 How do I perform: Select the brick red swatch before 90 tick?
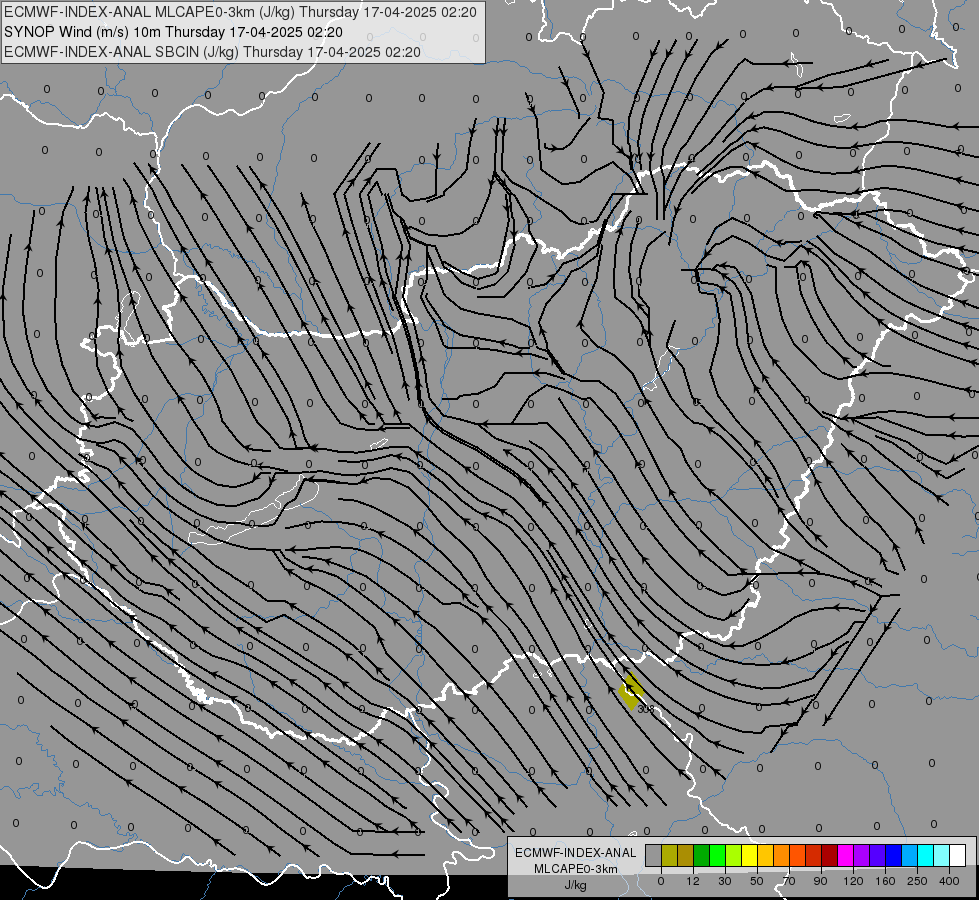tap(814, 855)
